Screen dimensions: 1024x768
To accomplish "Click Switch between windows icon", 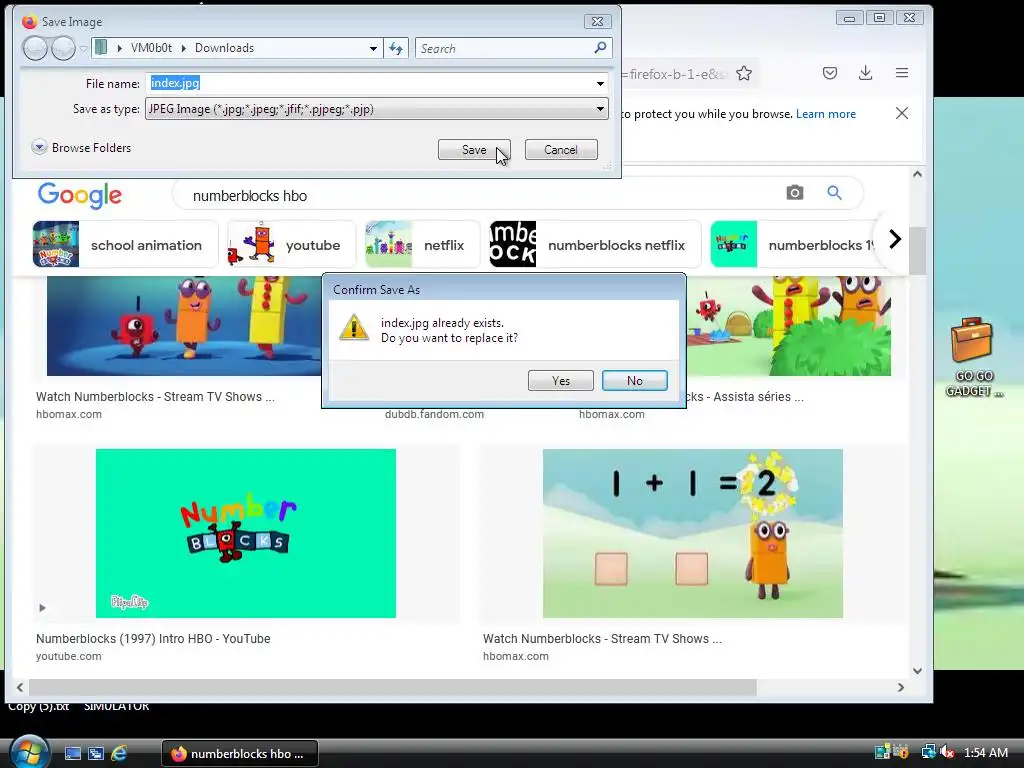I will pyautogui.click(x=96, y=754).
